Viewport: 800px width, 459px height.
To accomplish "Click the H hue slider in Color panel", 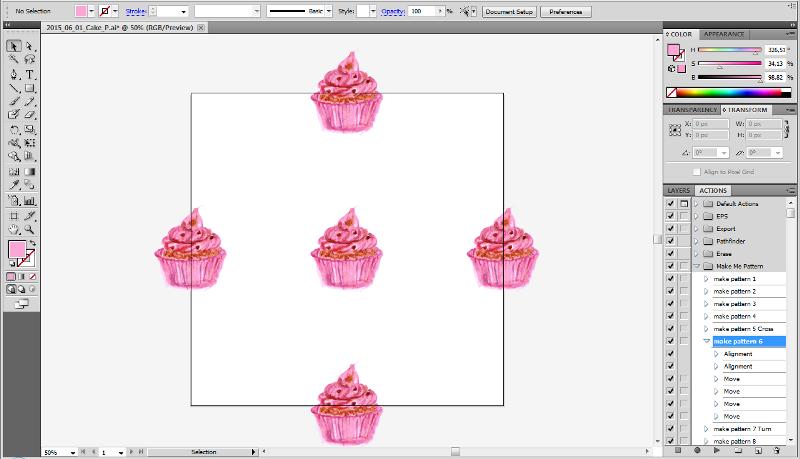I will pos(730,50).
